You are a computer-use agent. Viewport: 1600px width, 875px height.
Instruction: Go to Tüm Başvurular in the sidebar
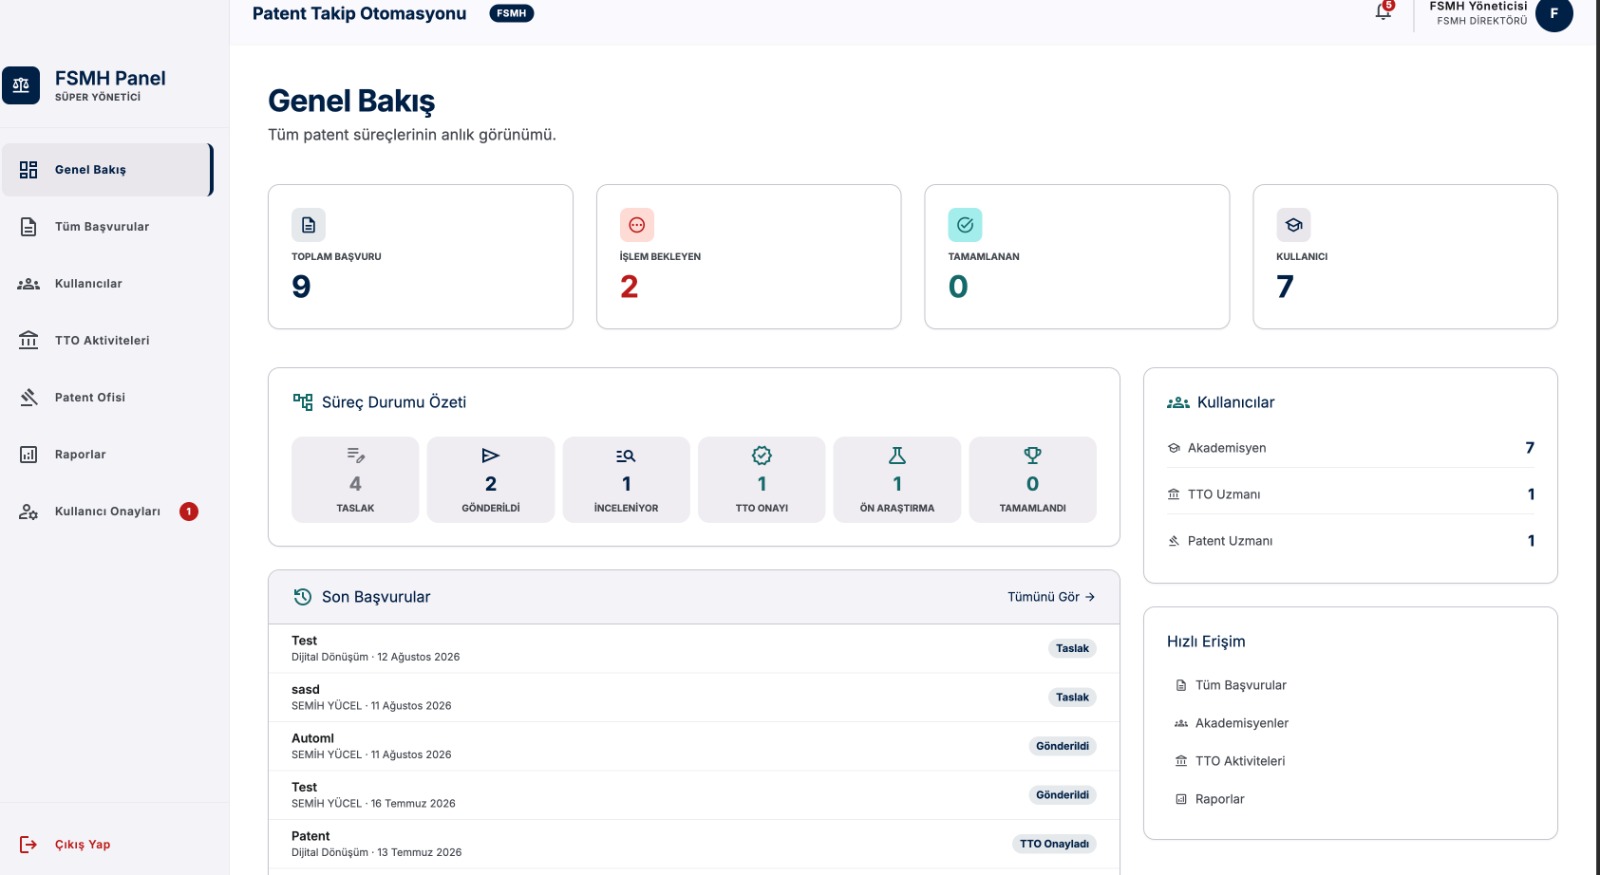click(x=107, y=227)
